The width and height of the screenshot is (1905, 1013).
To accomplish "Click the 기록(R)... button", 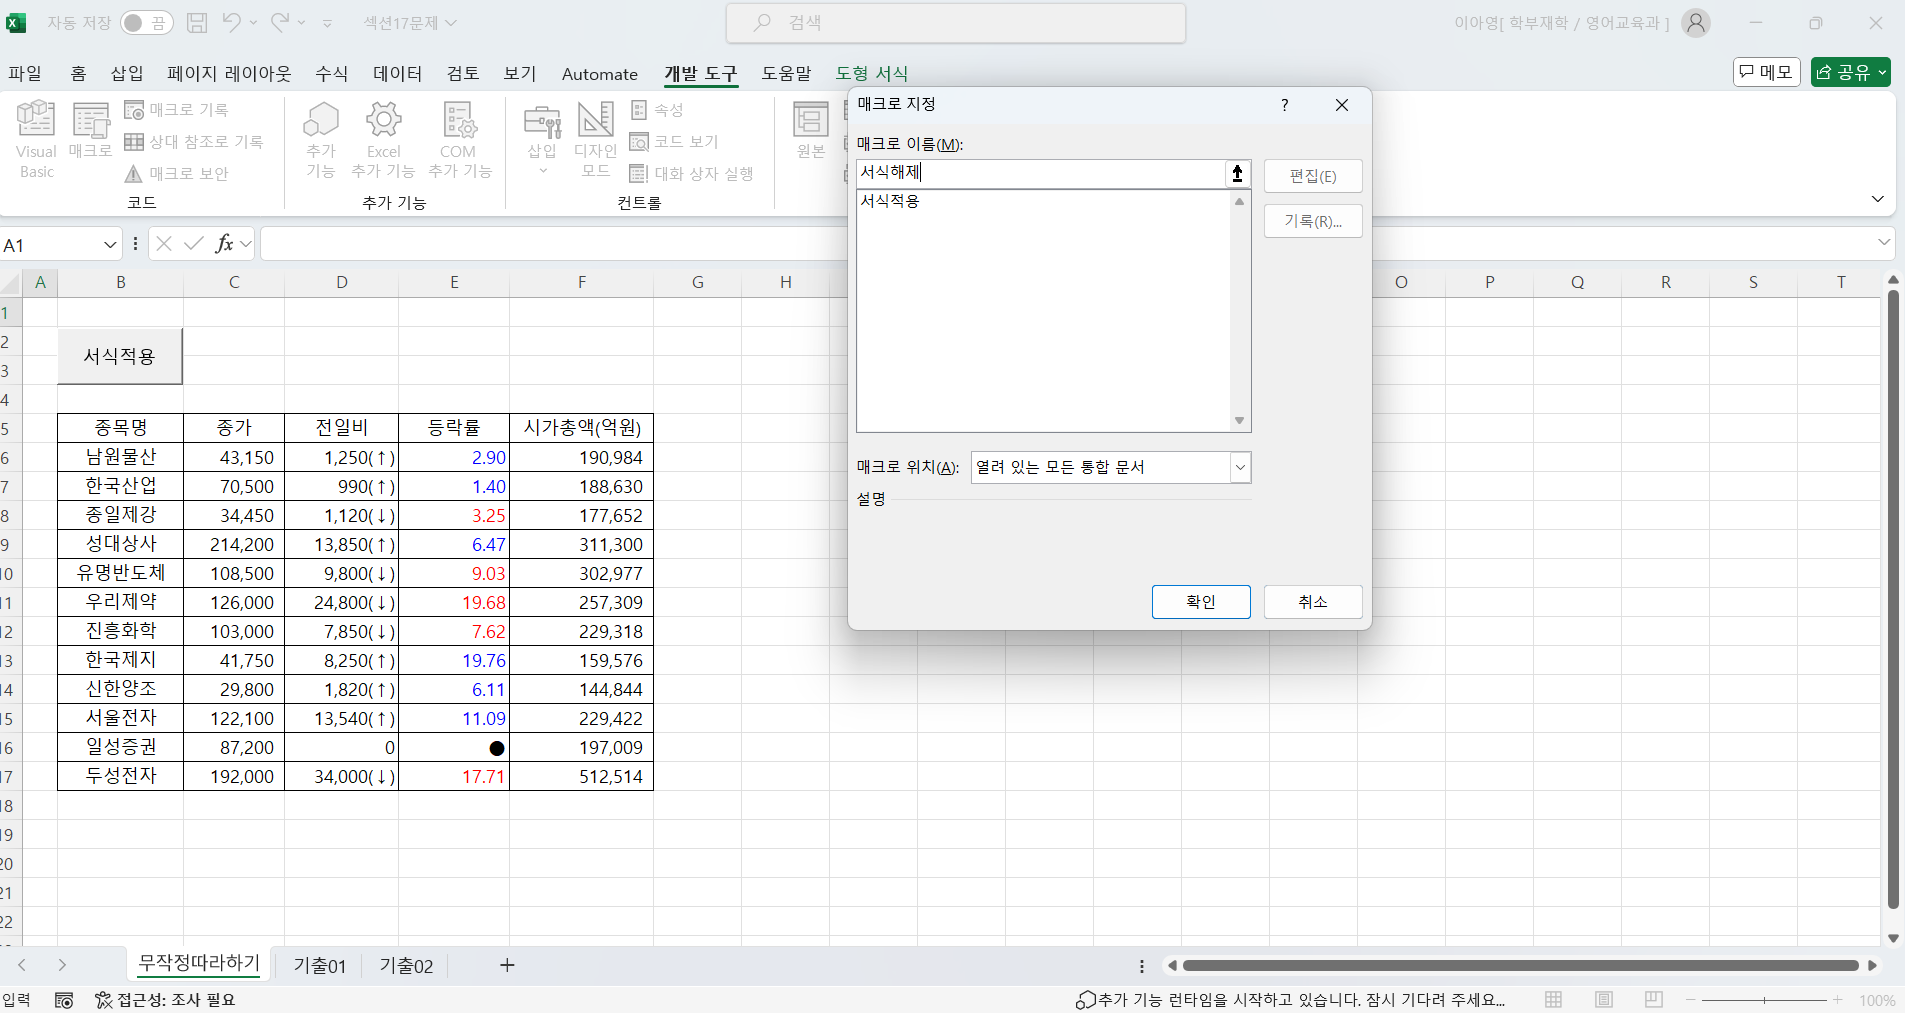I will click(x=1312, y=221).
